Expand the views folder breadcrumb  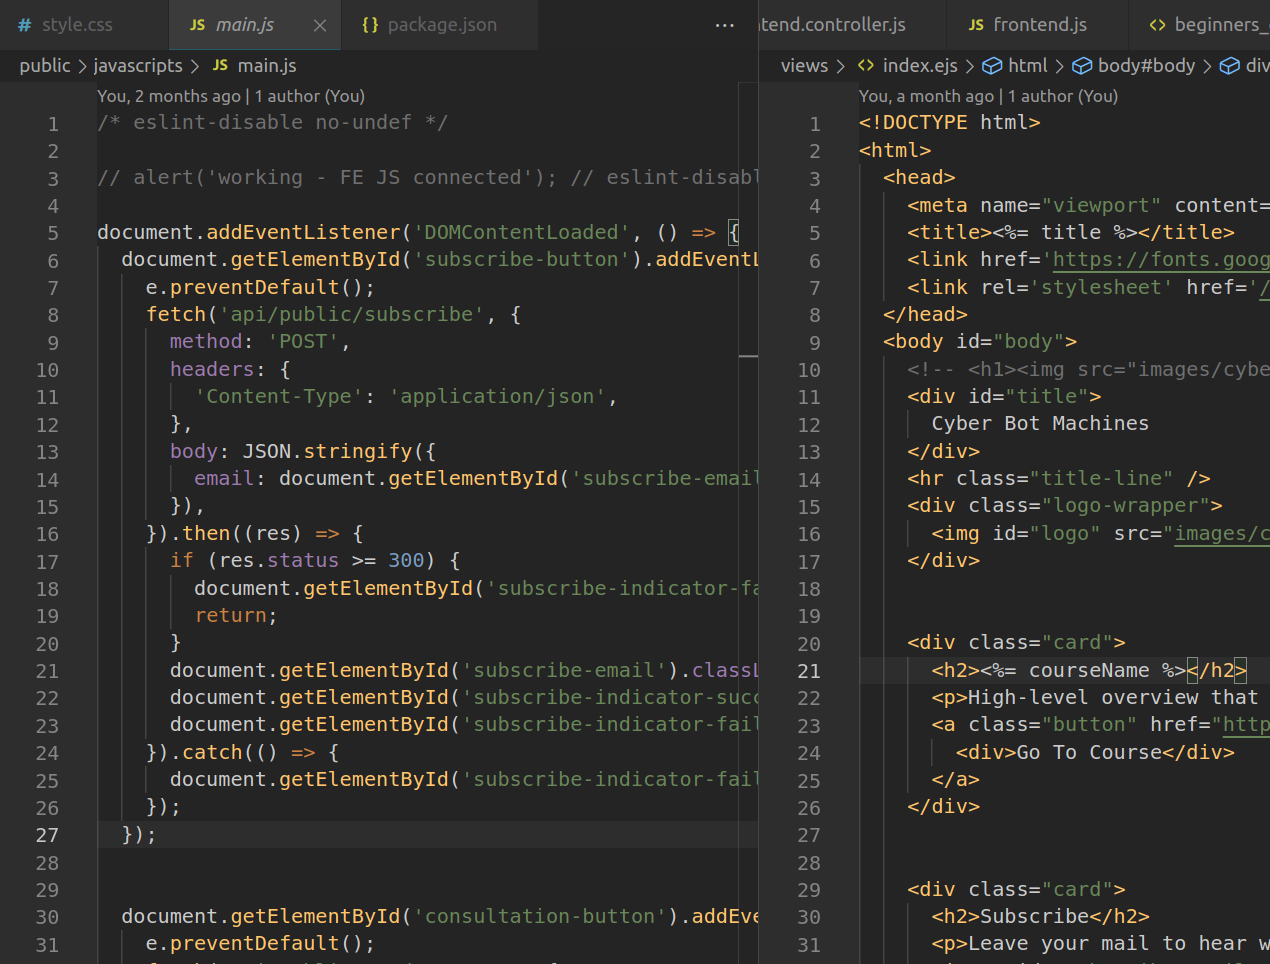(804, 65)
